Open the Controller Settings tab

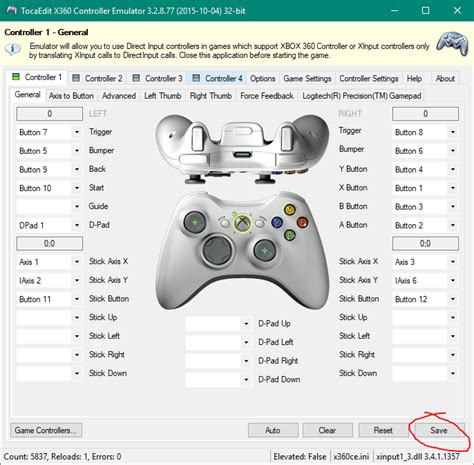[369, 79]
